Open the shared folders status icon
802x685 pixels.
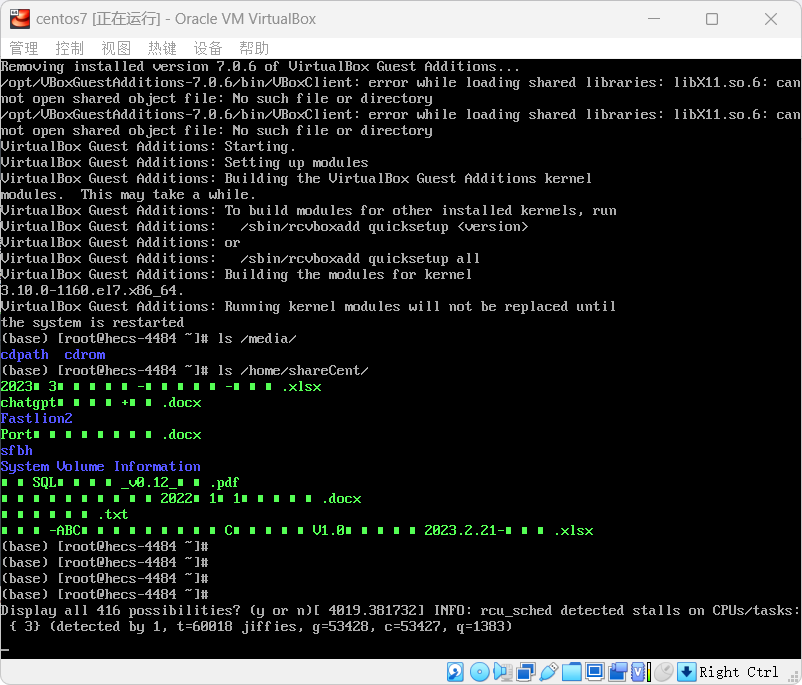point(572,672)
